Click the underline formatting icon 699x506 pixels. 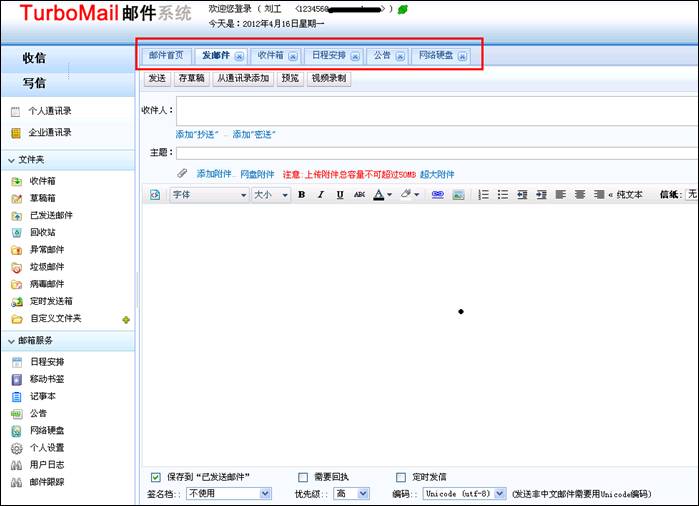coord(340,195)
